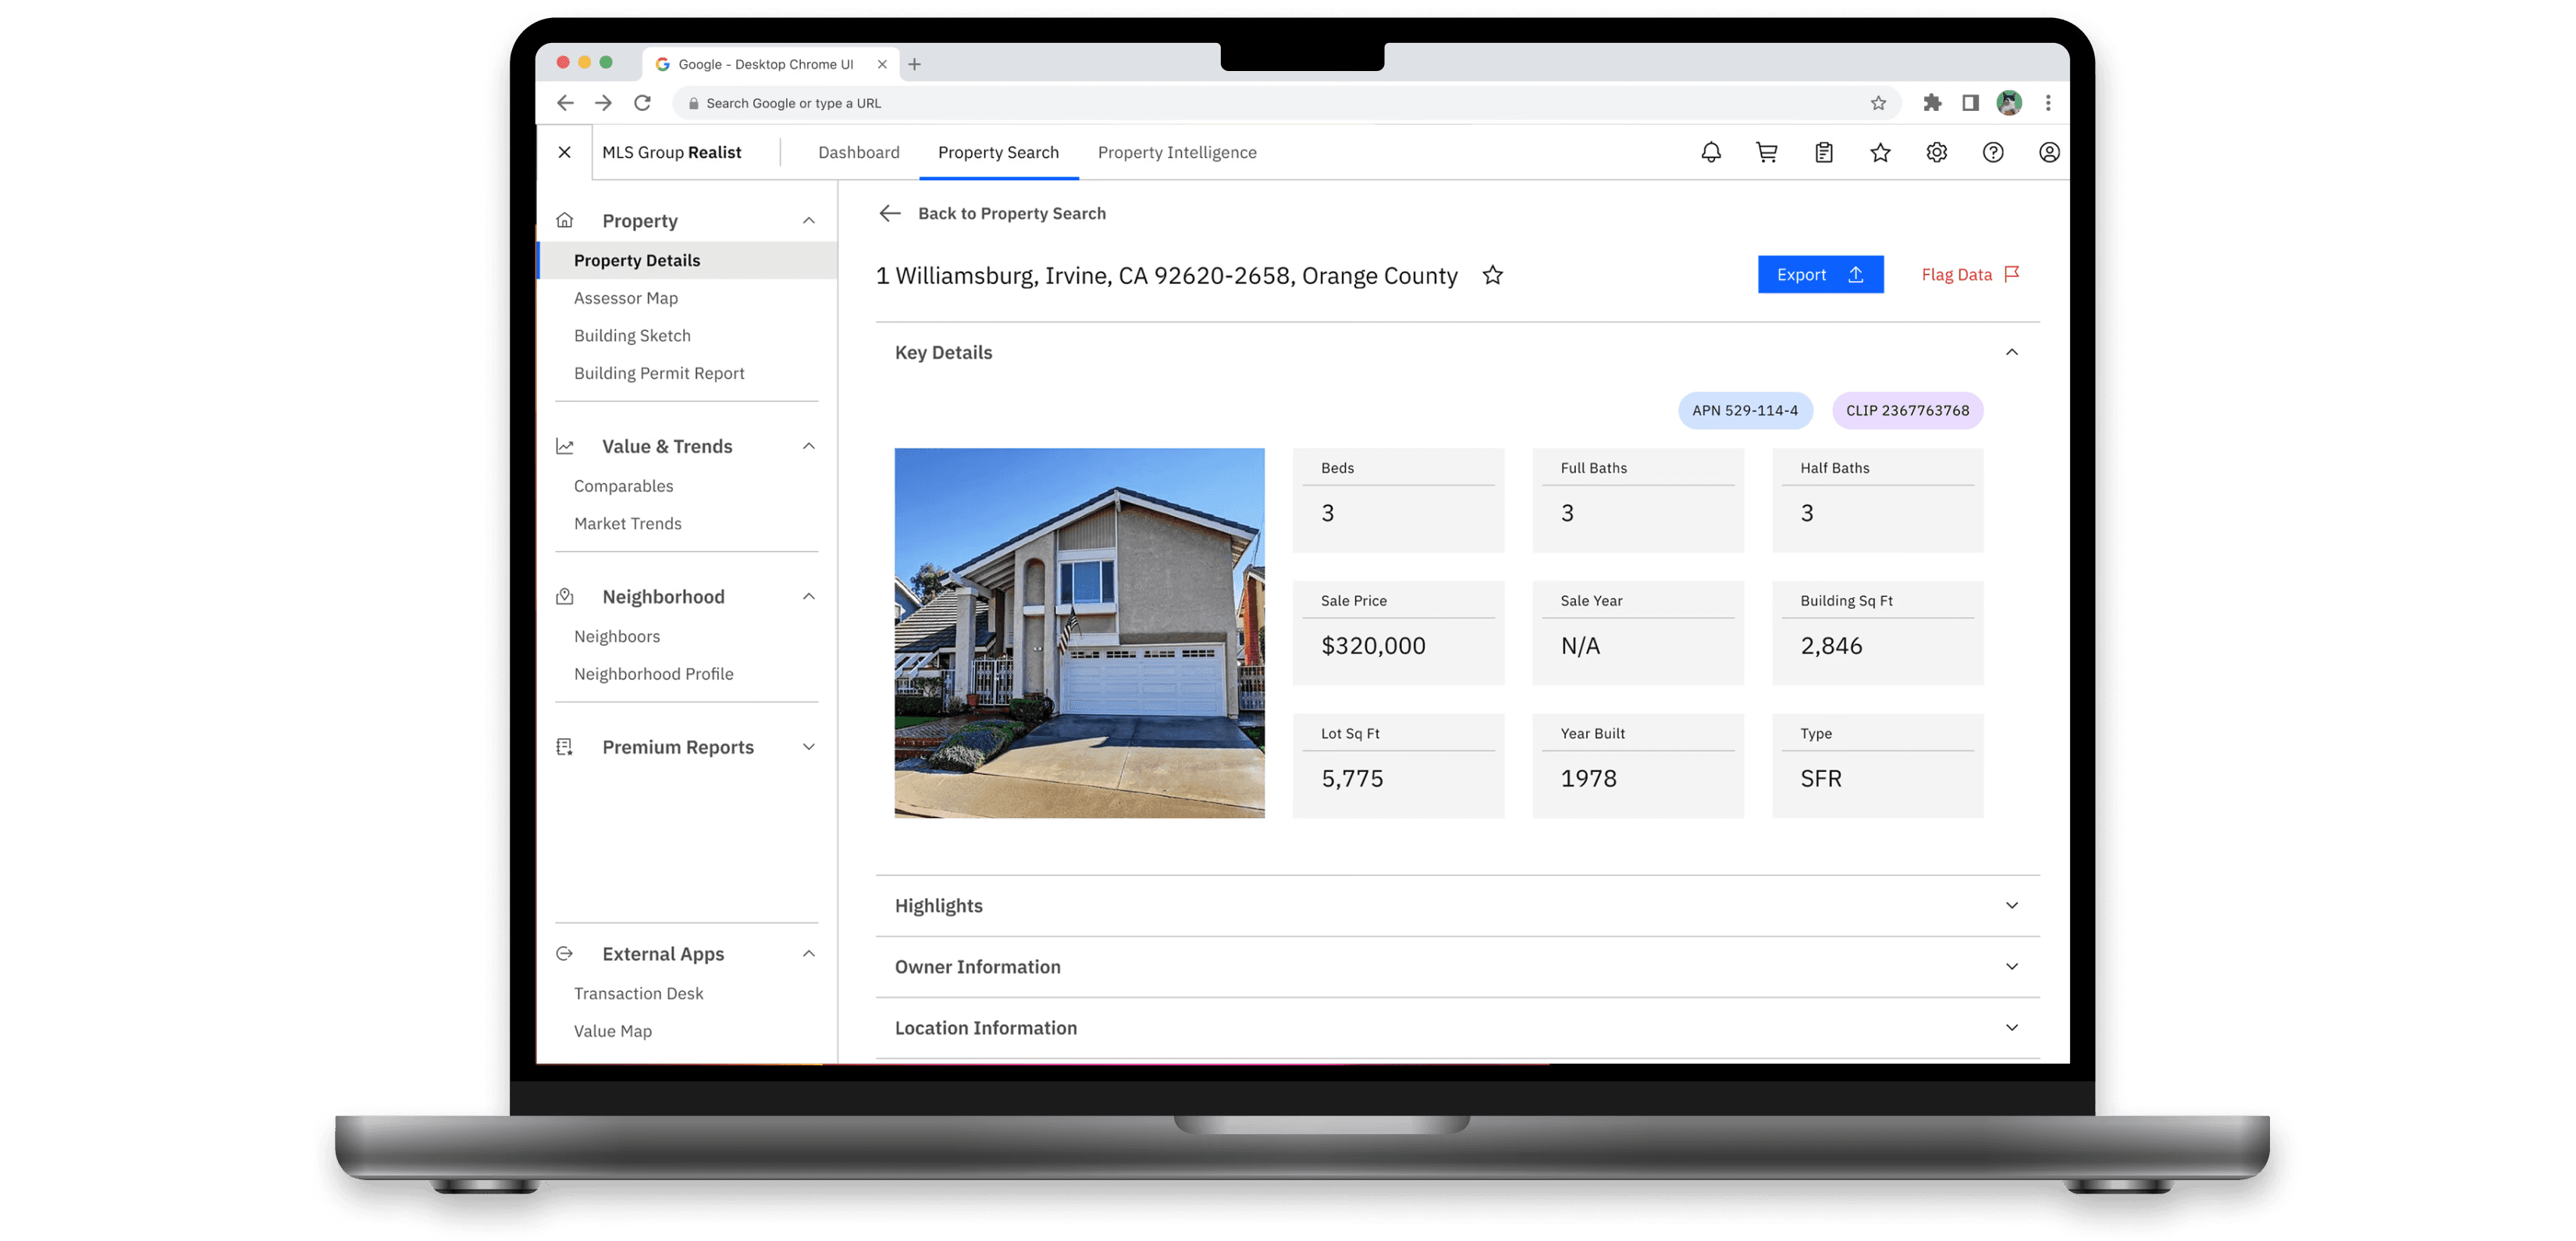
Task: Favorite the property with address star
Action: [x=1492, y=275]
